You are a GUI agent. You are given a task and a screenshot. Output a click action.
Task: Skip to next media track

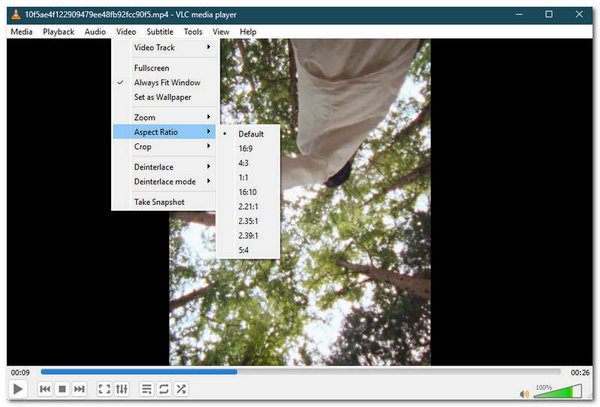[x=79, y=389]
